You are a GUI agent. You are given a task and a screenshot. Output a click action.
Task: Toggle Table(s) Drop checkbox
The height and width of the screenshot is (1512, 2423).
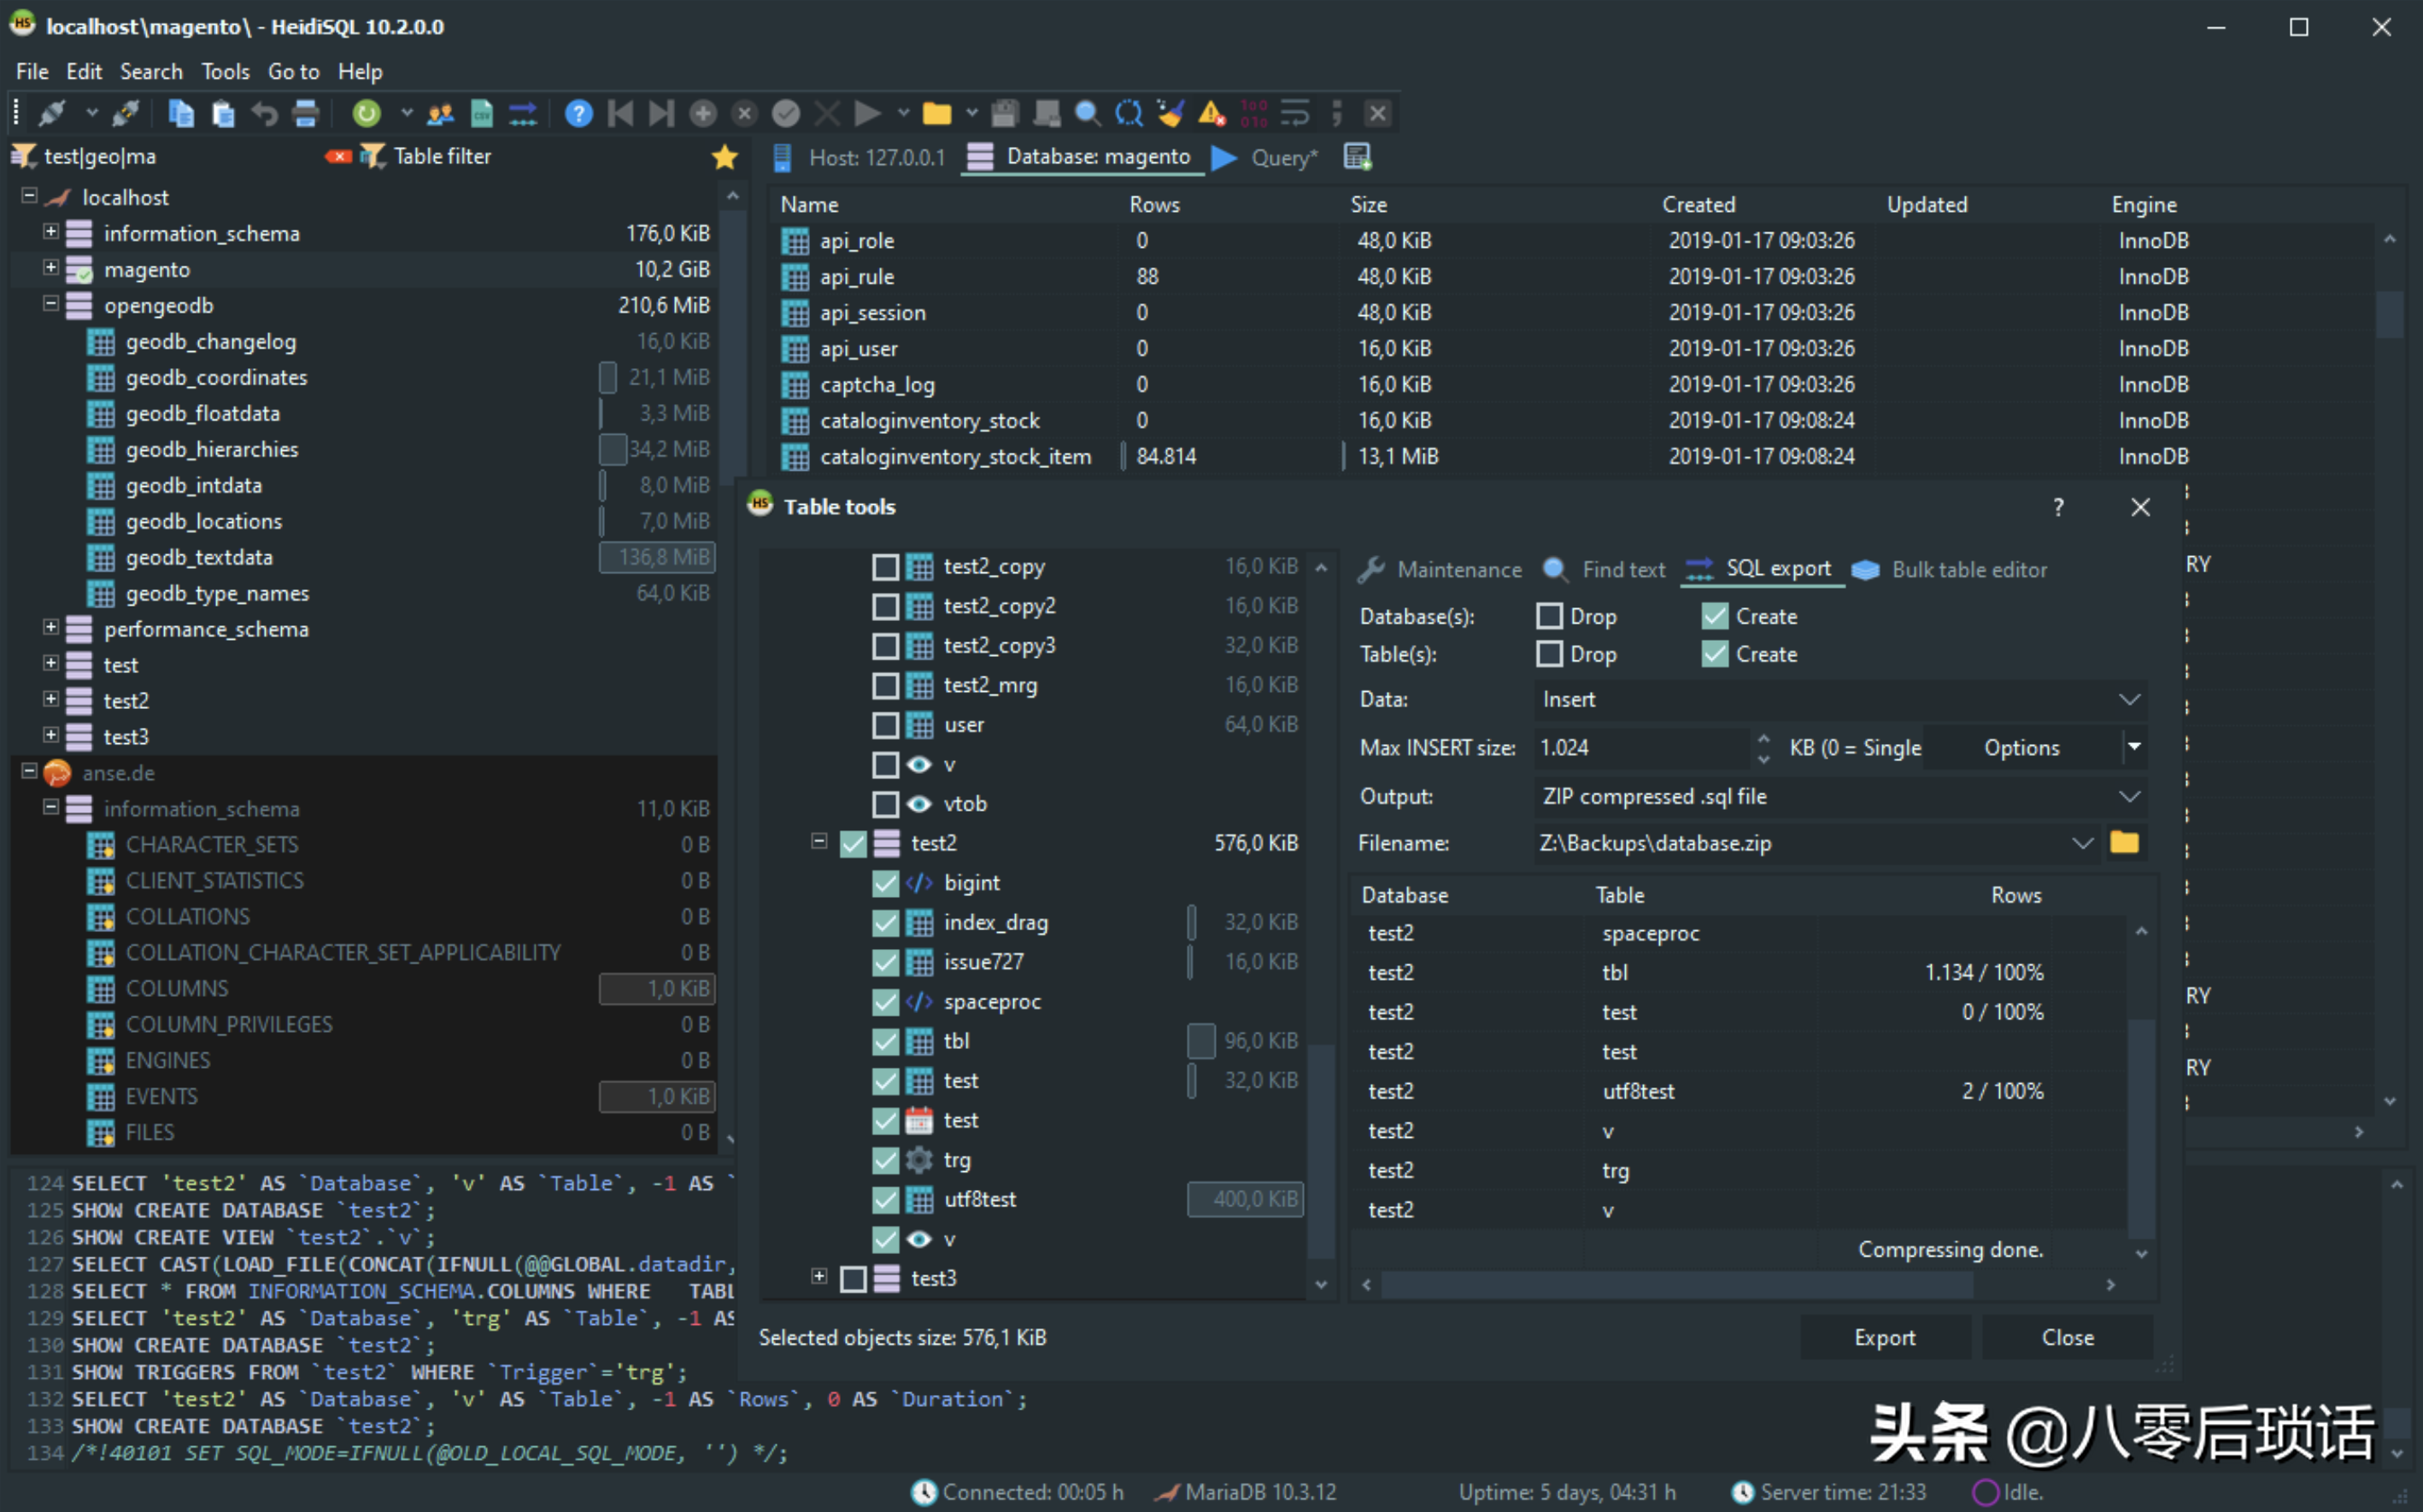pyautogui.click(x=1549, y=654)
